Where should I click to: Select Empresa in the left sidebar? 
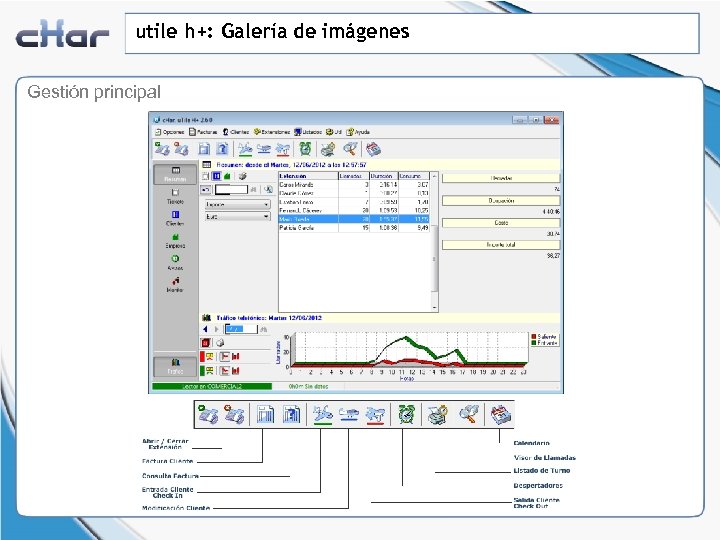[175, 241]
